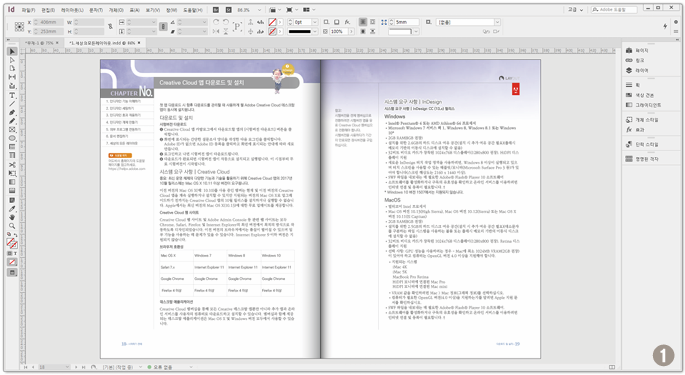Select the Gradient Swatch tool
This screenshot has width=685, height=375.
(12, 182)
